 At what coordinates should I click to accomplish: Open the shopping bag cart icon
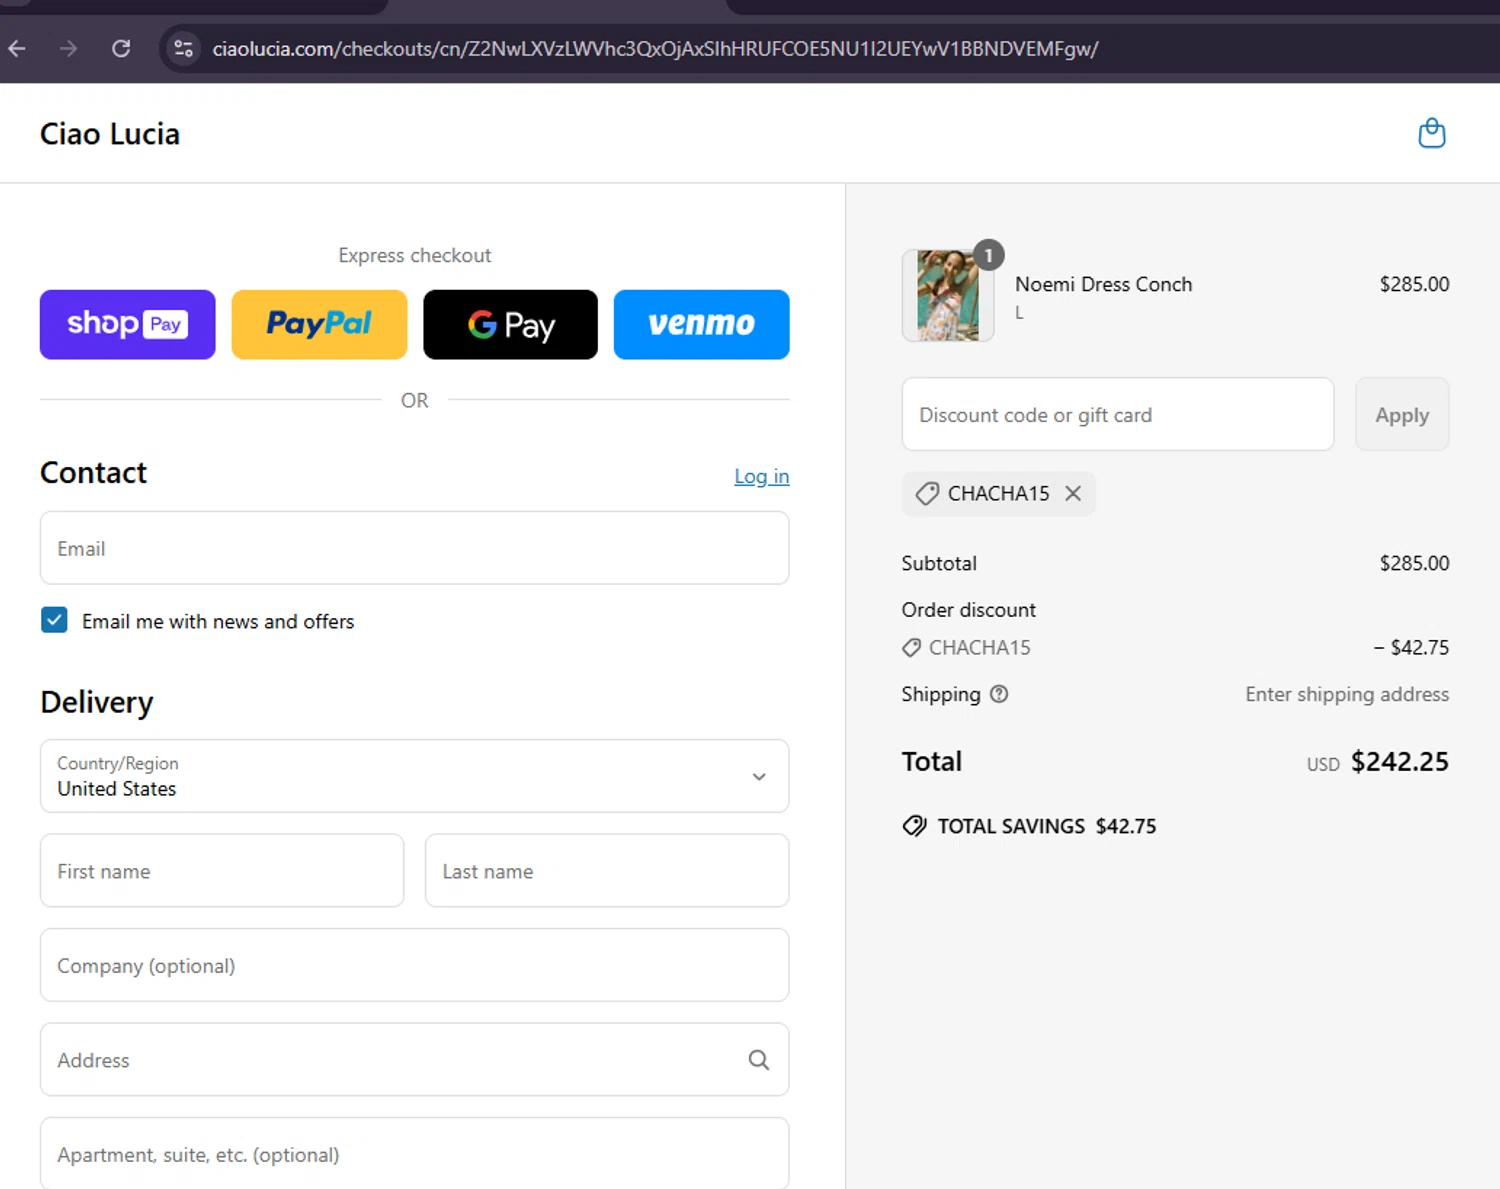(1432, 133)
